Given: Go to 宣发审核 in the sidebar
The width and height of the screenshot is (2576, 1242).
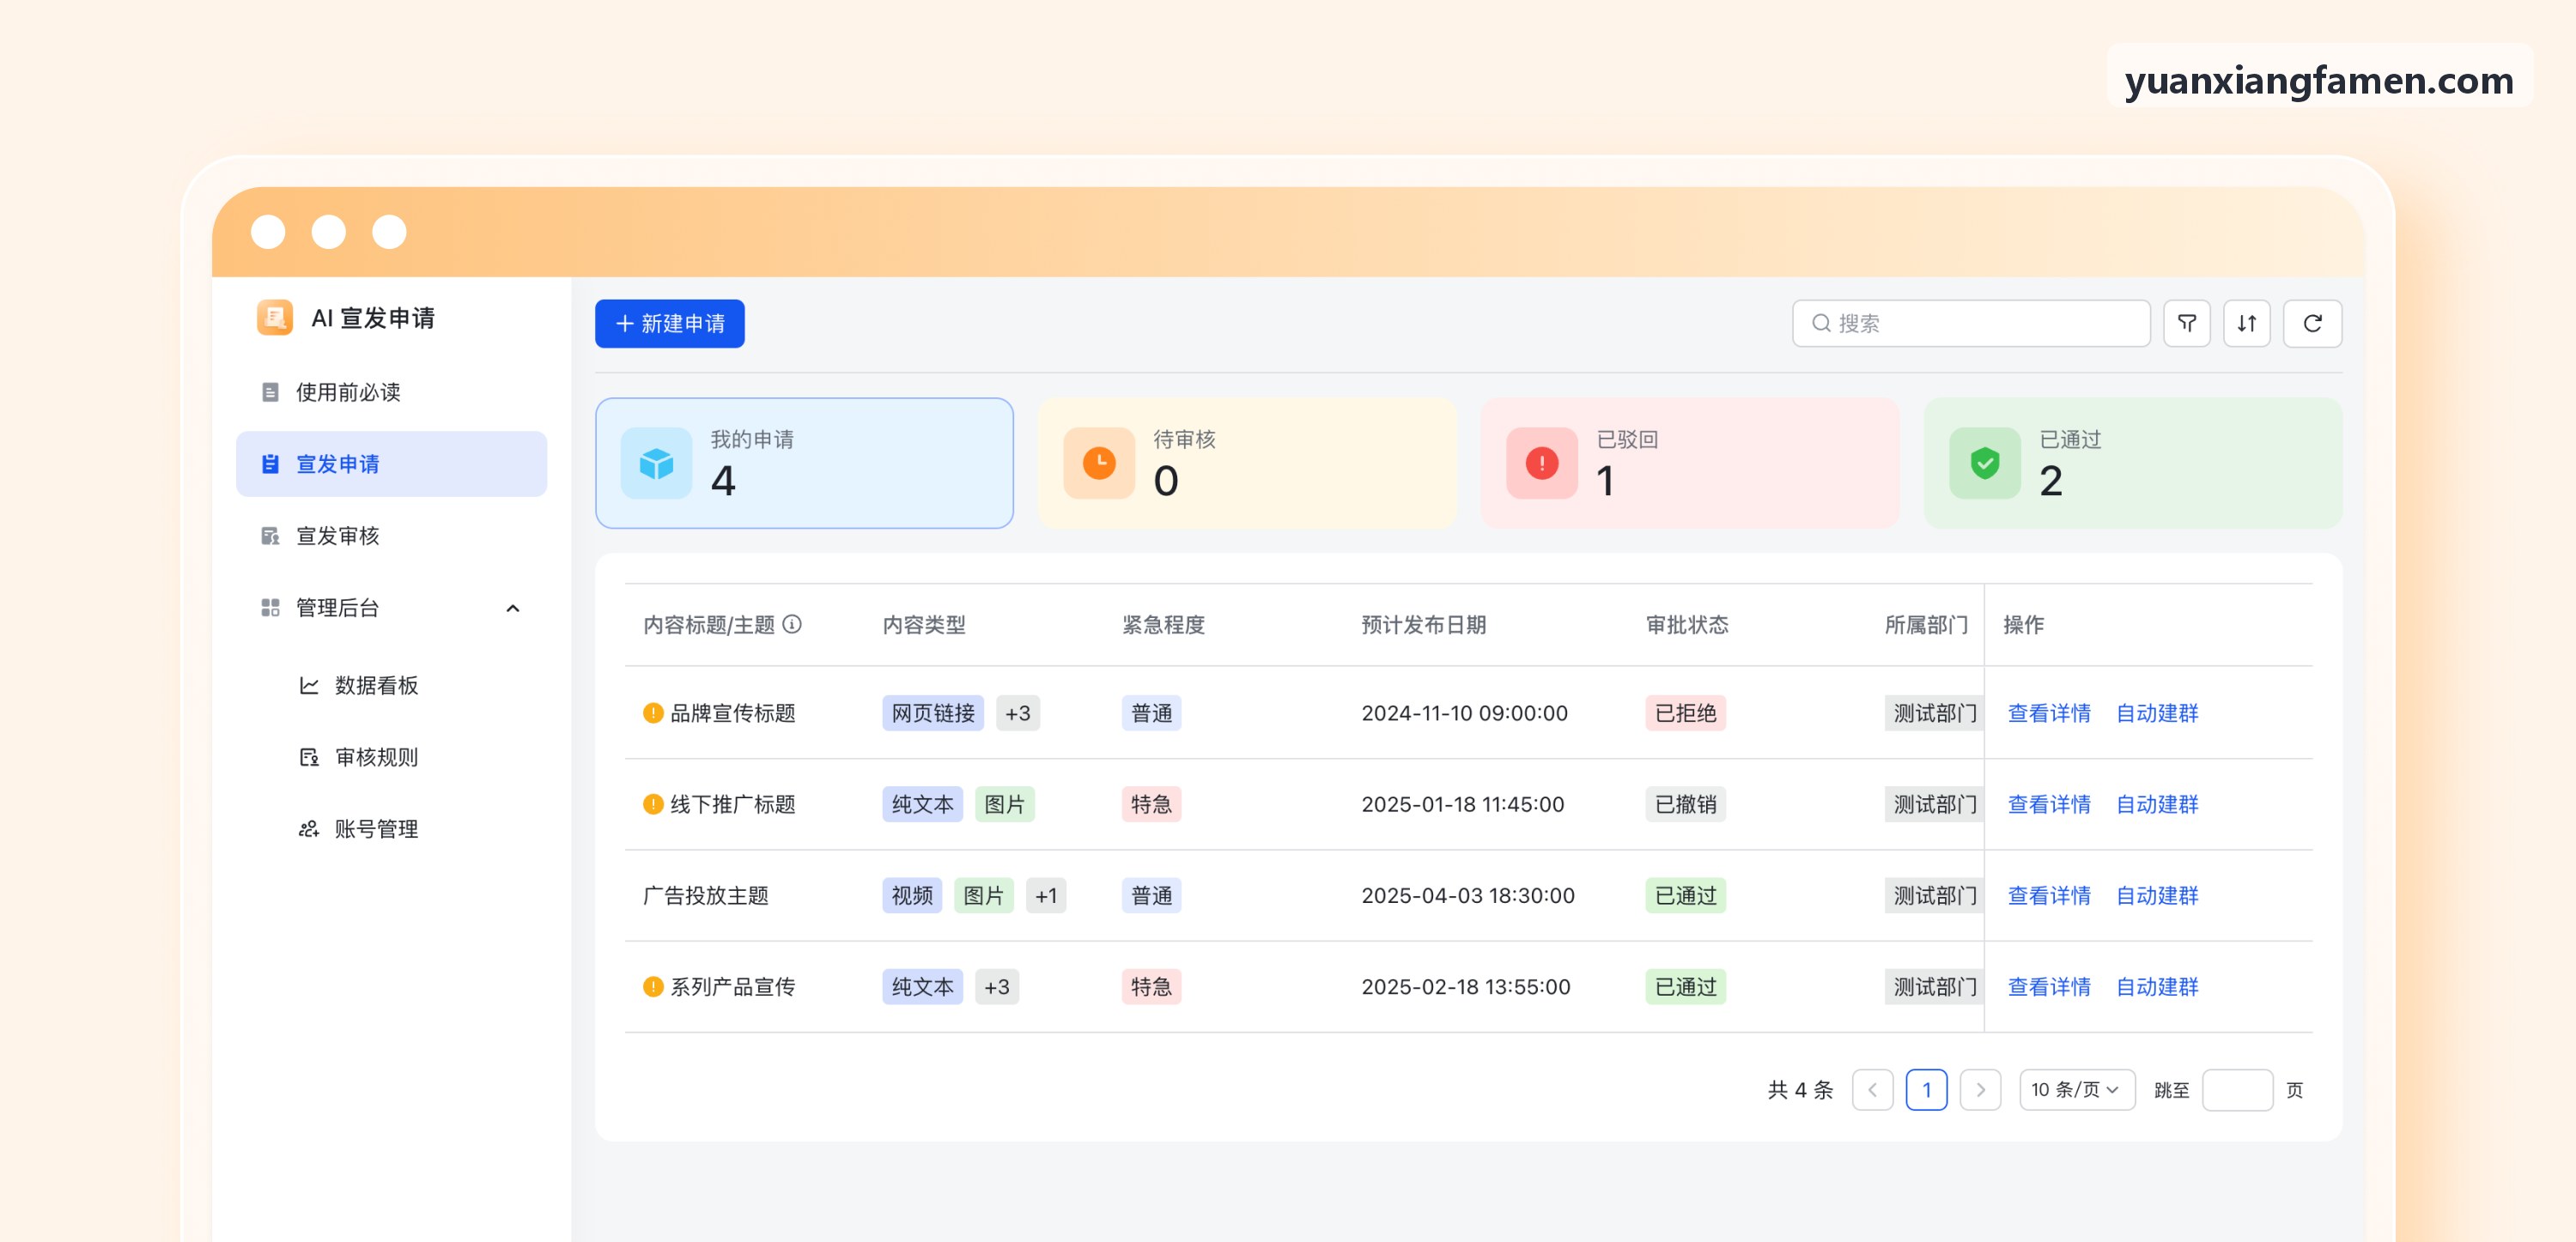Looking at the screenshot, I should coord(391,536).
